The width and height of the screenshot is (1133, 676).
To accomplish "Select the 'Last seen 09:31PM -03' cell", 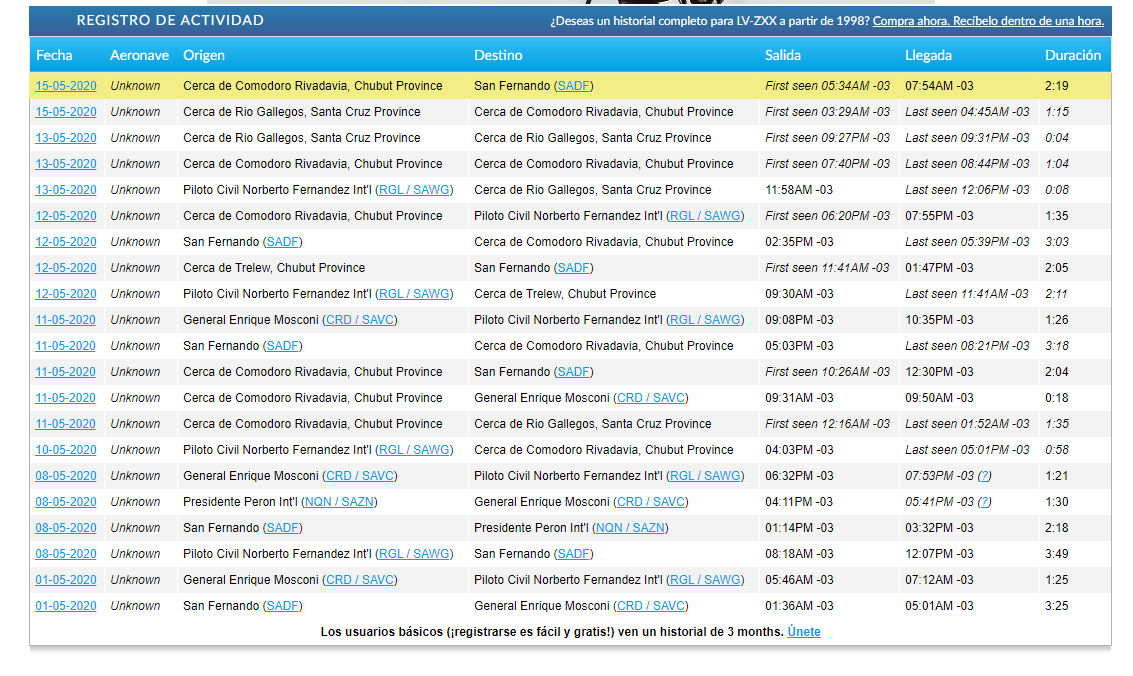I will [967, 138].
